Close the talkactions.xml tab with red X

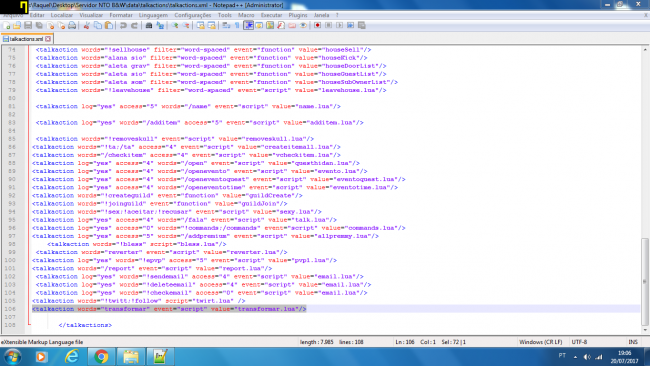pyautogui.click(x=48, y=39)
